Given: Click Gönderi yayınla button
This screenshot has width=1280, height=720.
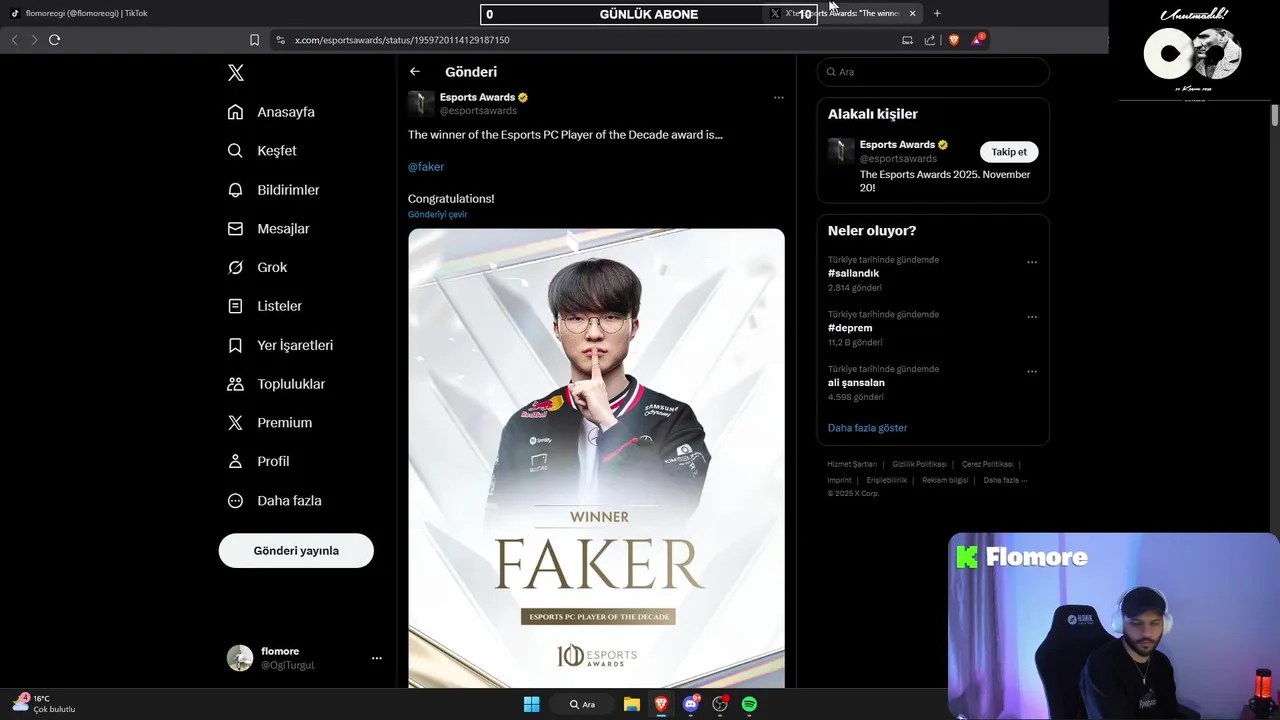Looking at the screenshot, I should [296, 551].
